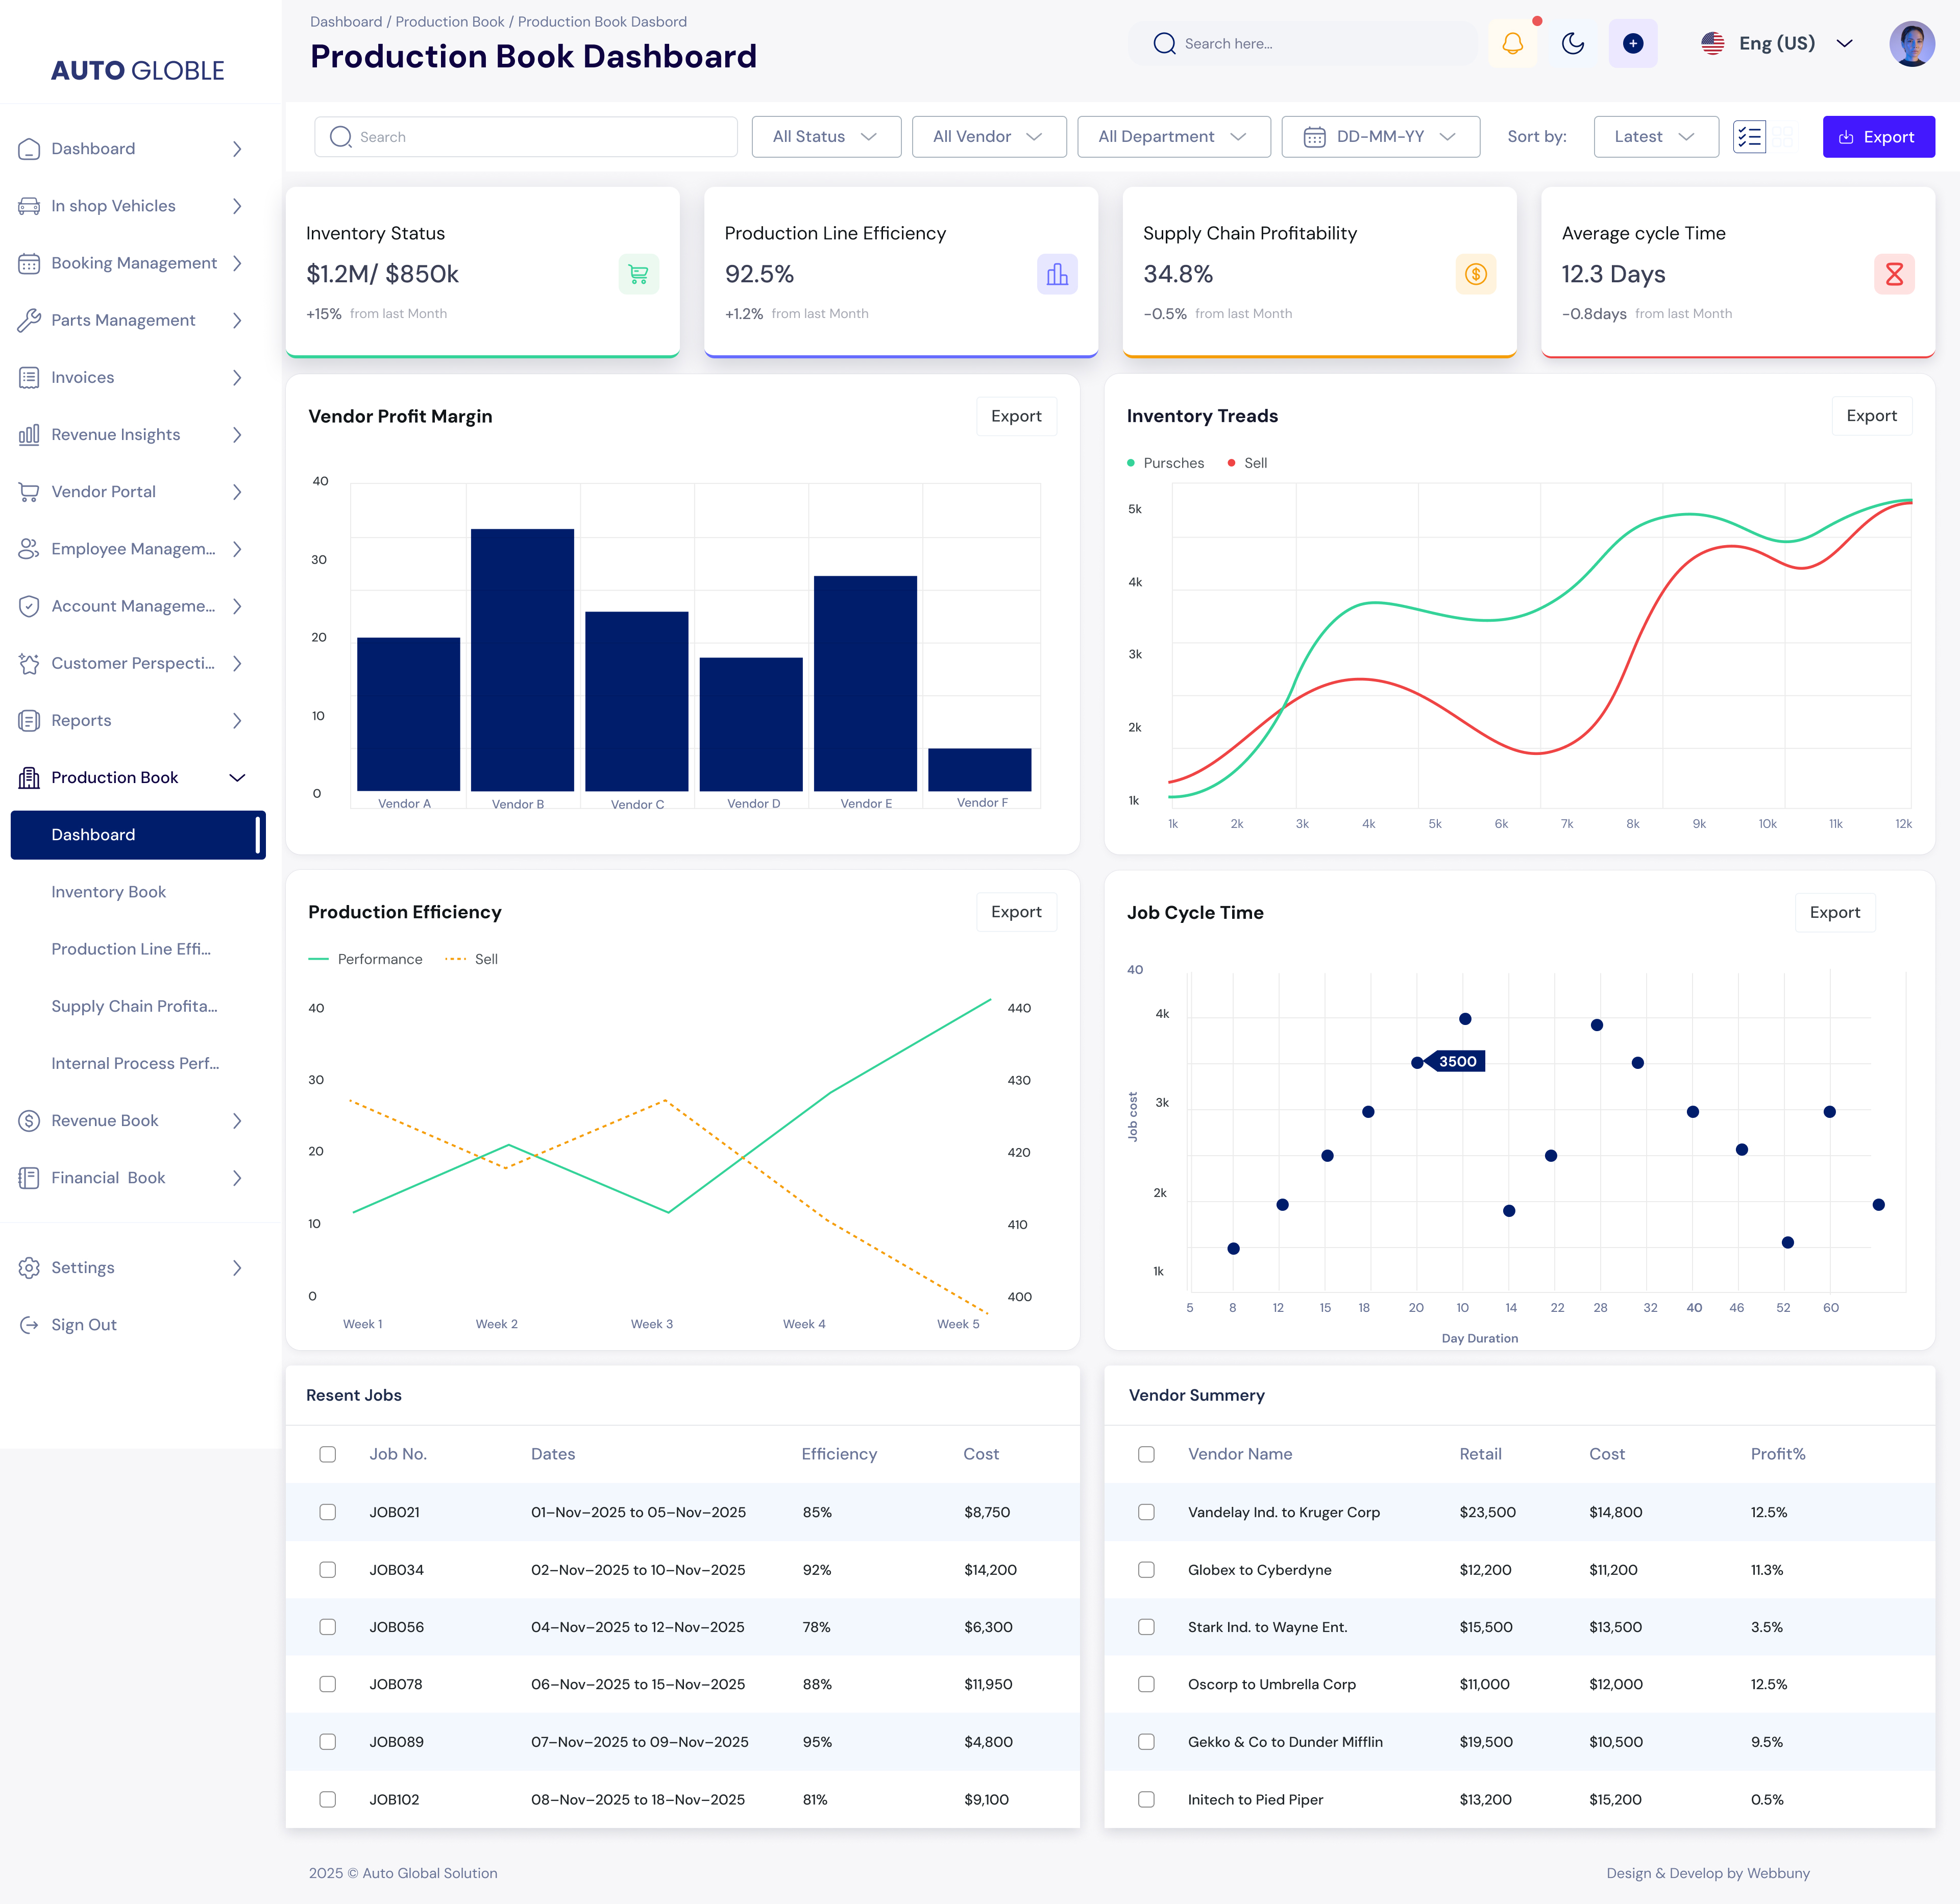Click the Invoices document icon
The height and width of the screenshot is (1904, 1960).
click(x=29, y=377)
